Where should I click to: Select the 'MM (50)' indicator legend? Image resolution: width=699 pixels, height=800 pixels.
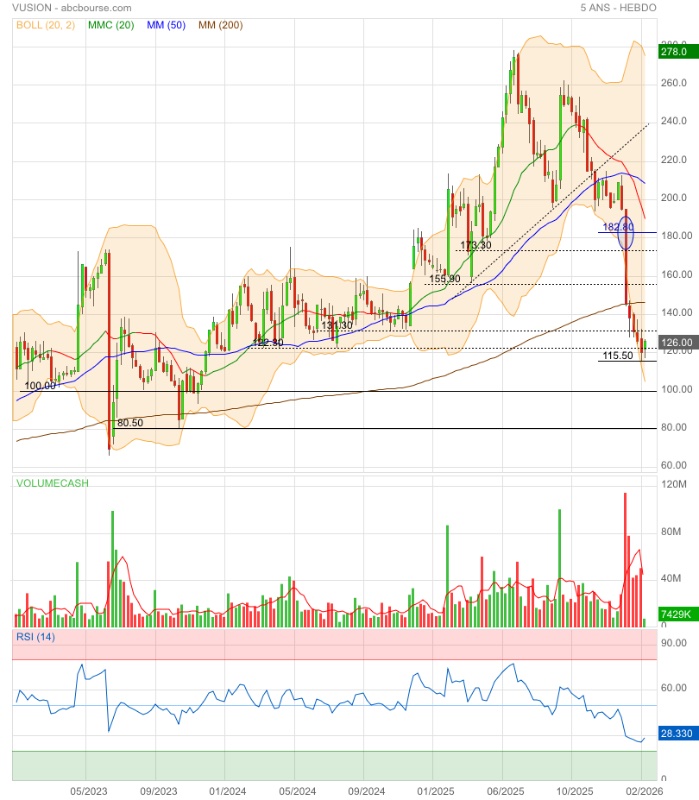pos(166,25)
